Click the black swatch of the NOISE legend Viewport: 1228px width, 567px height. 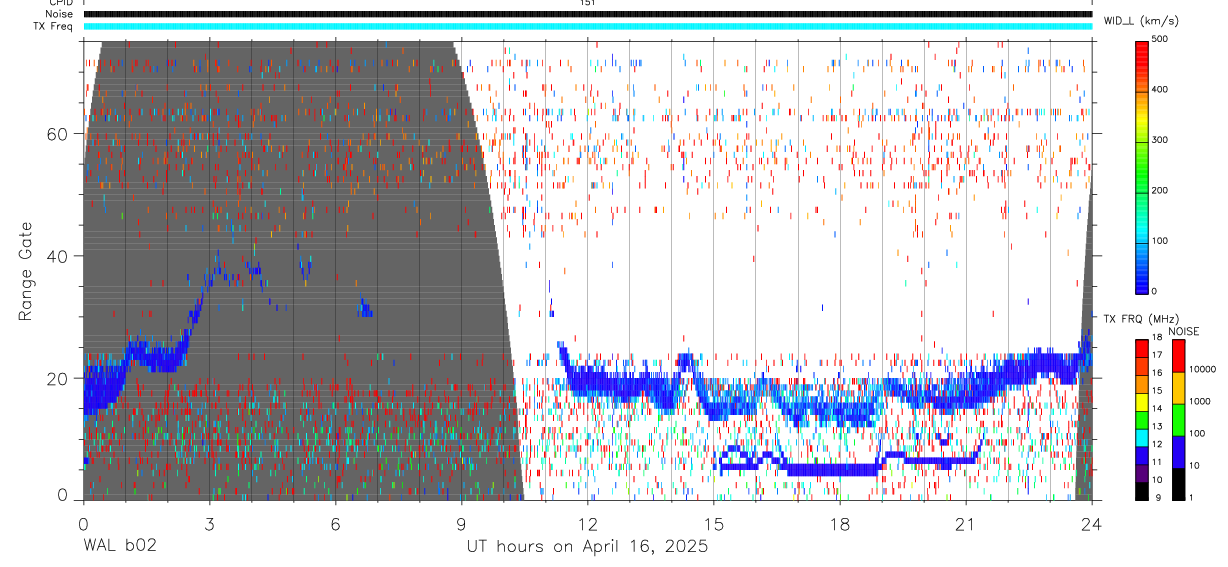coord(1179,483)
